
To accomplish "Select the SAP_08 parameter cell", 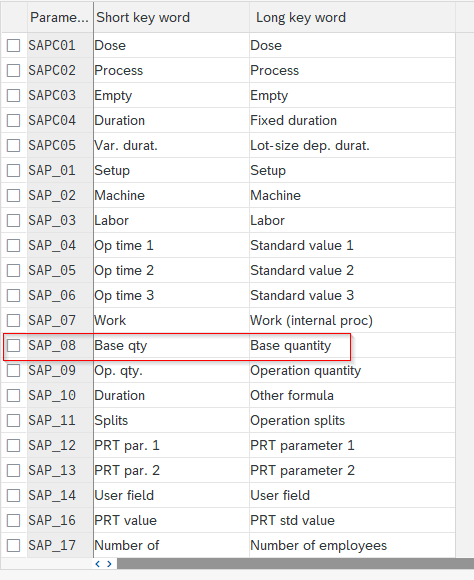I will coord(60,345).
